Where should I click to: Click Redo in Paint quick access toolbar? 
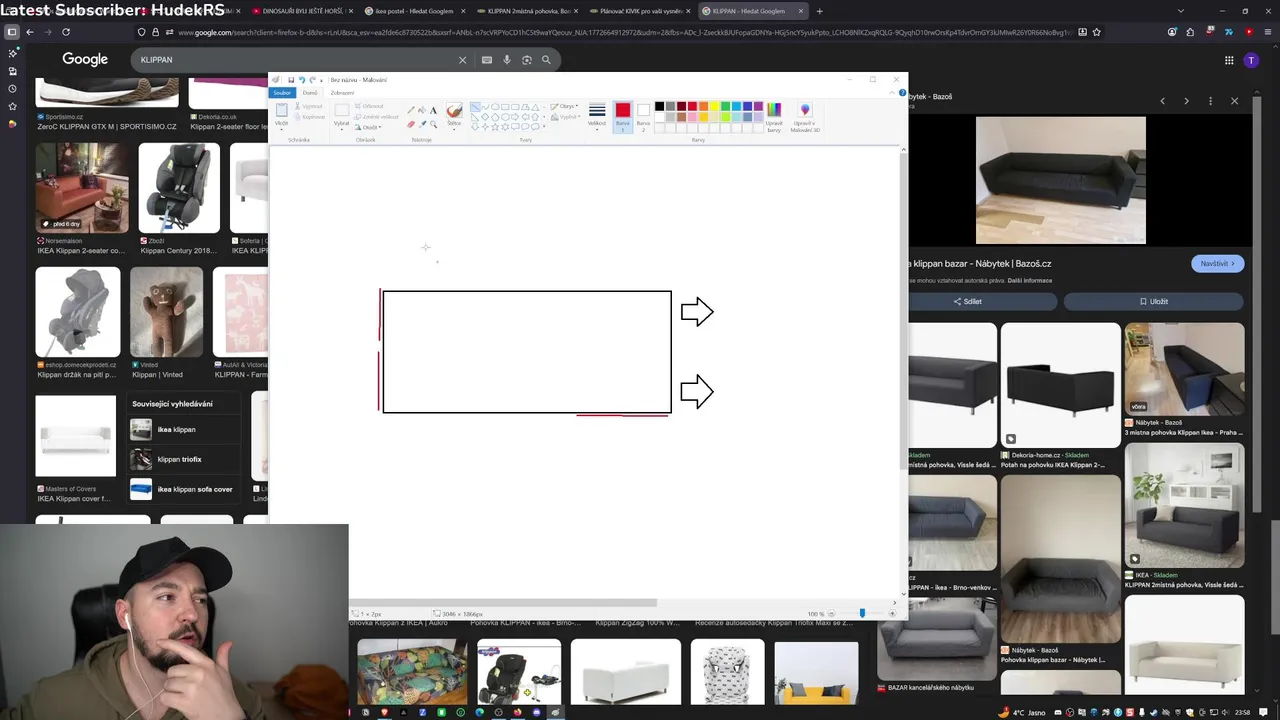(x=312, y=80)
